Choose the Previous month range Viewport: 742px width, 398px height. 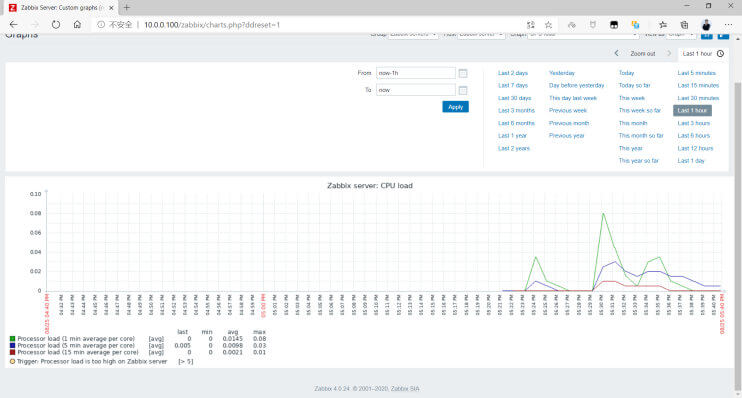[569, 123]
